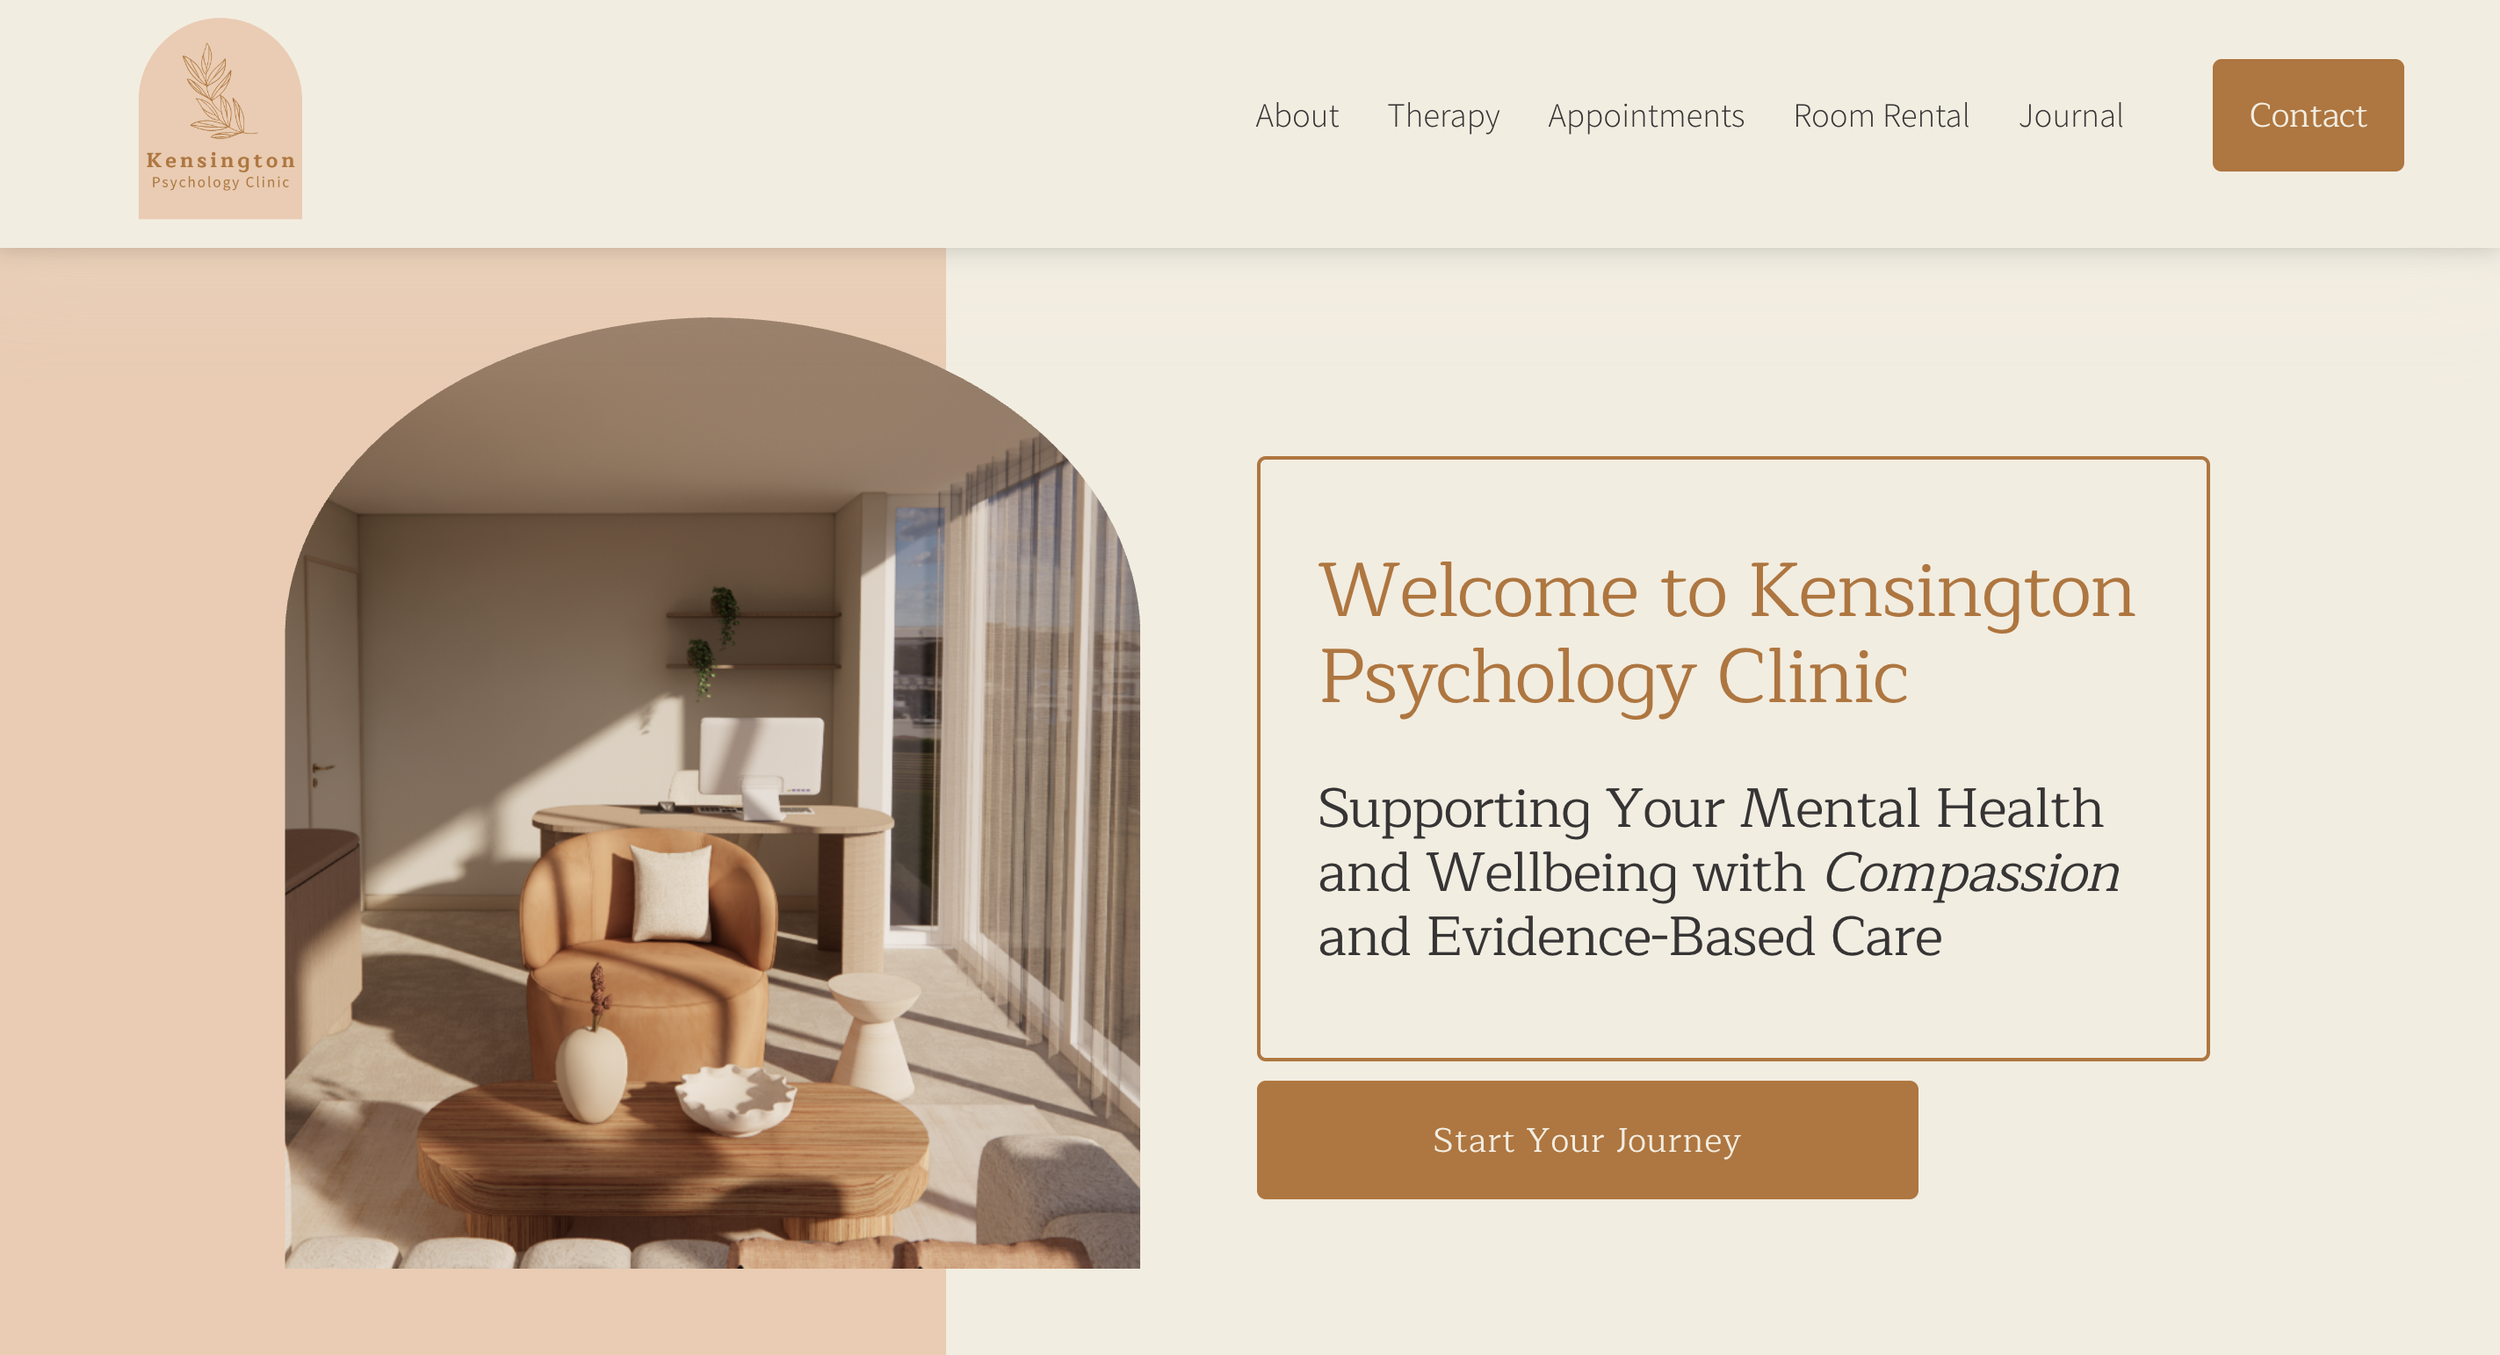2500x1355 pixels.
Task: Open the Room Rental nav link
Action: point(1880,115)
